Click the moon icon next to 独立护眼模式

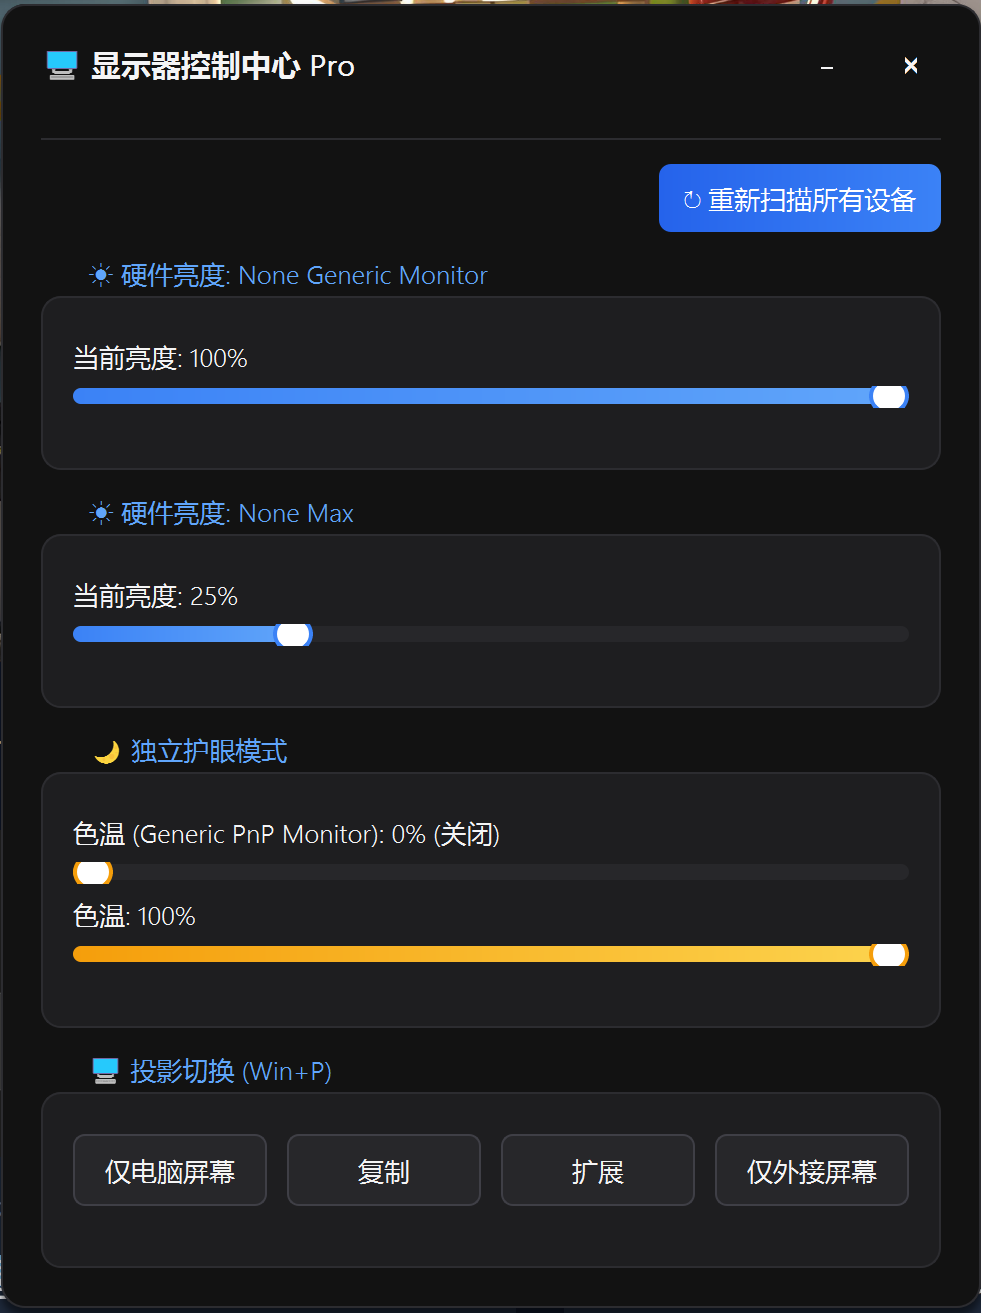coord(105,751)
